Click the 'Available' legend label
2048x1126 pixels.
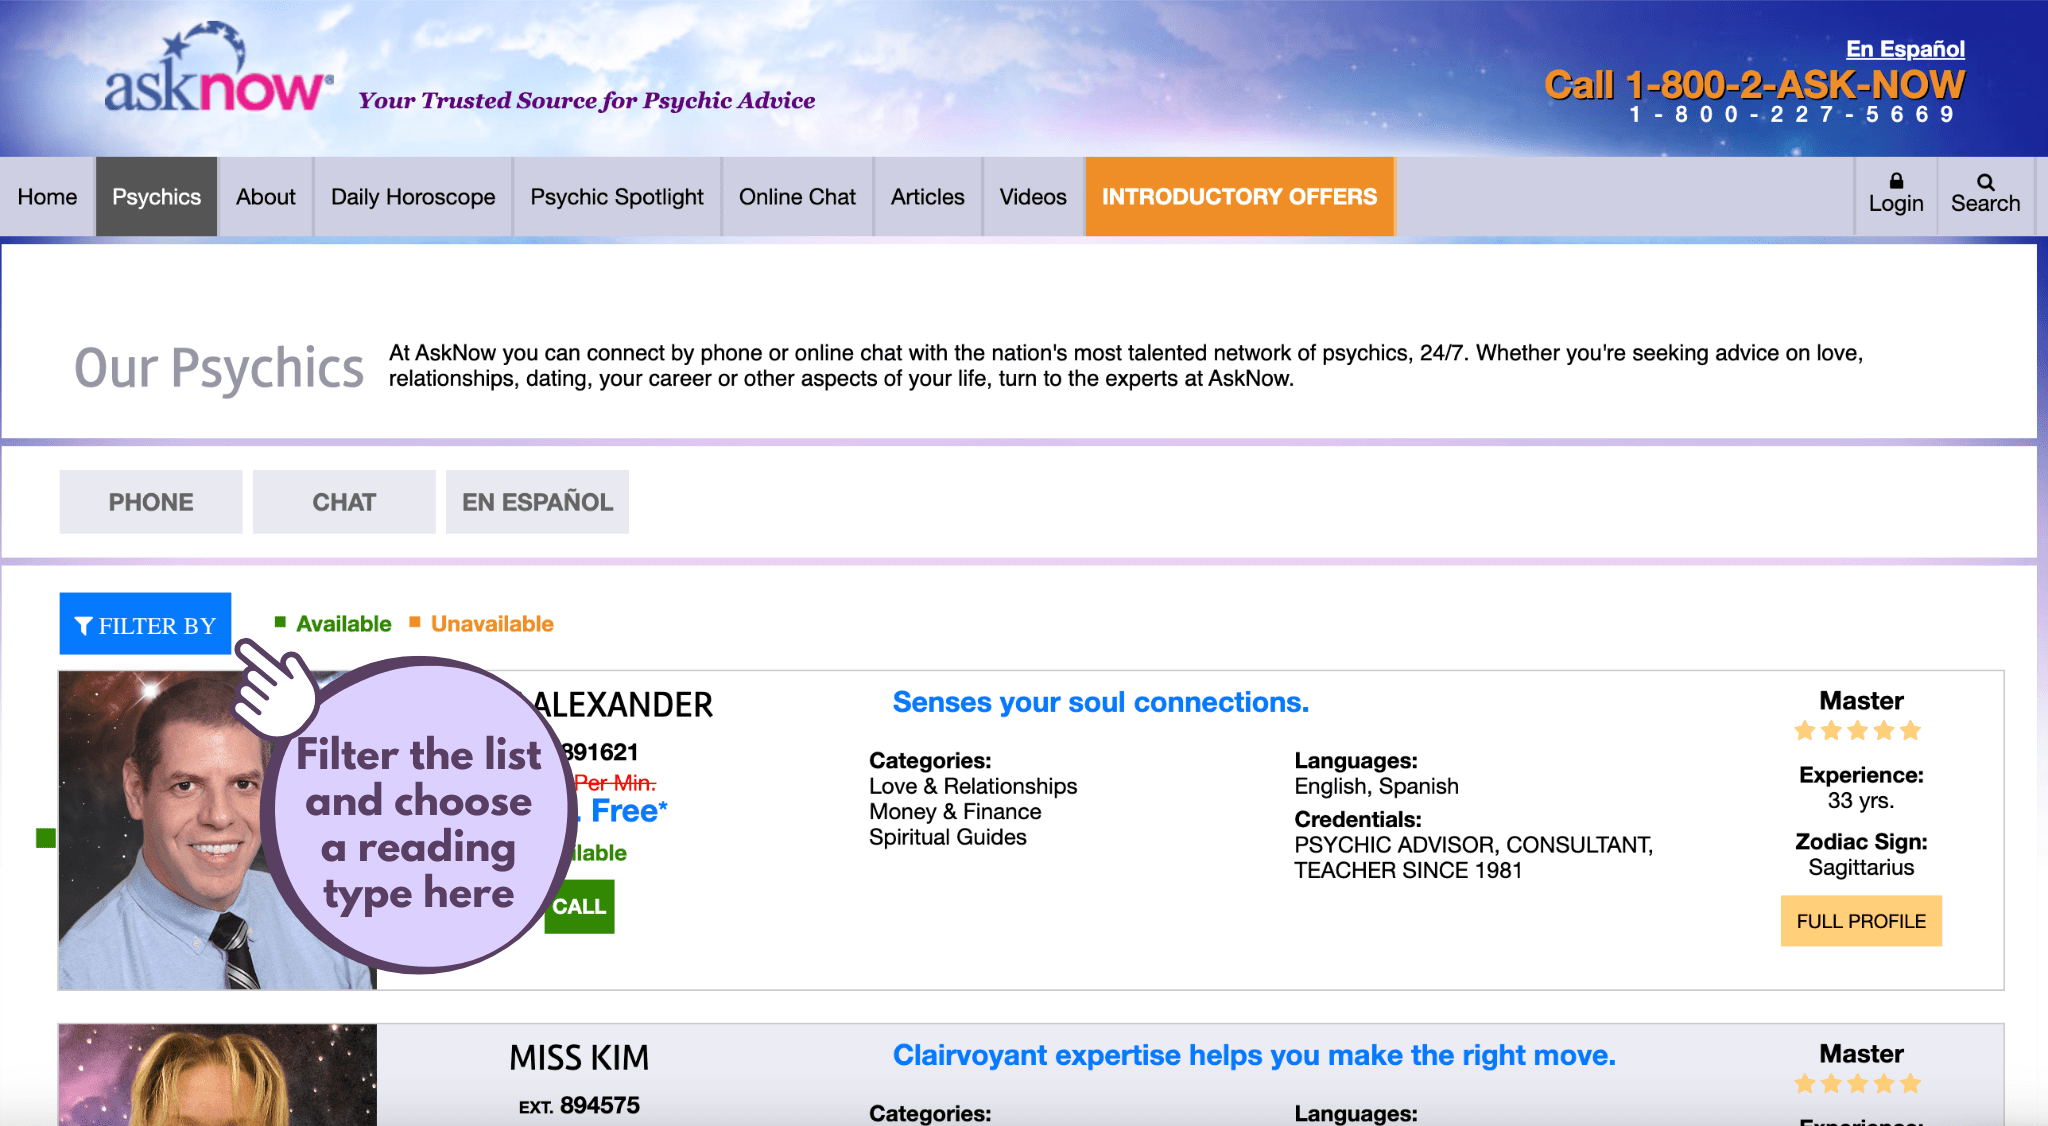coord(344,624)
